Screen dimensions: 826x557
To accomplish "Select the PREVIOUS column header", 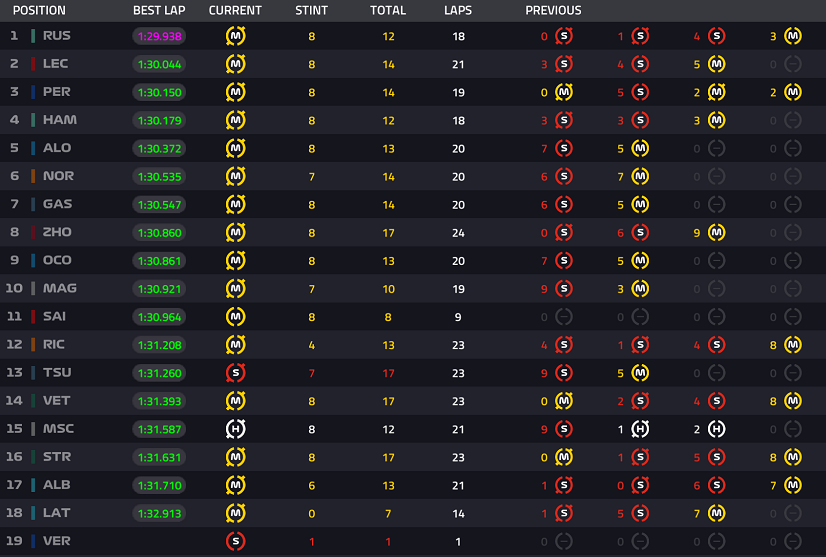I will click(x=553, y=11).
